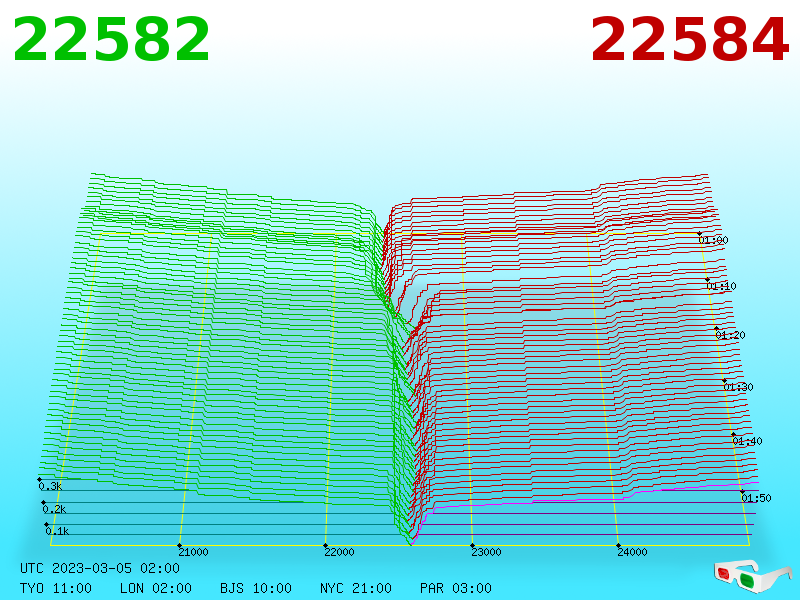Click the red ask price 22584
800x600 pixels.
[x=689, y=40]
